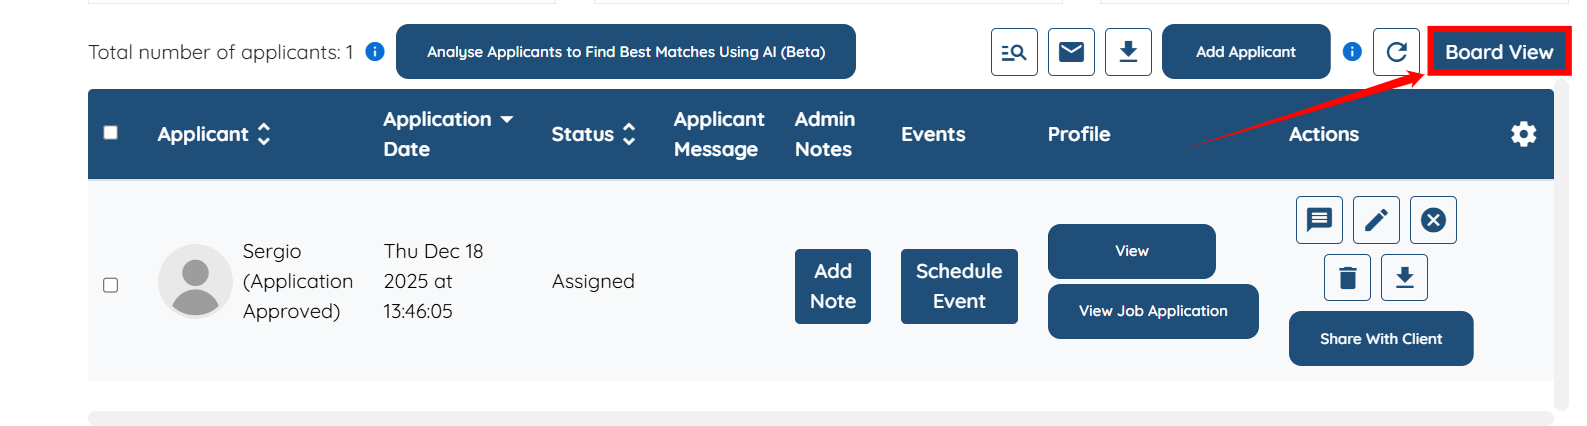Toggle the select-all applicants checkbox
1587x426 pixels.
click(111, 133)
